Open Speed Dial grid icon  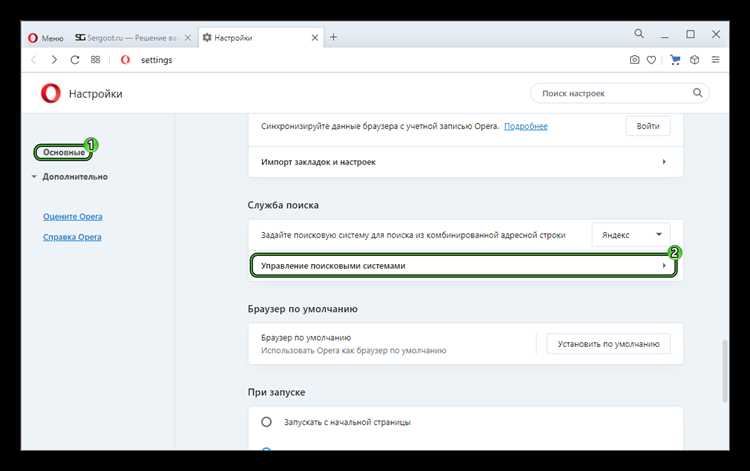click(x=95, y=60)
